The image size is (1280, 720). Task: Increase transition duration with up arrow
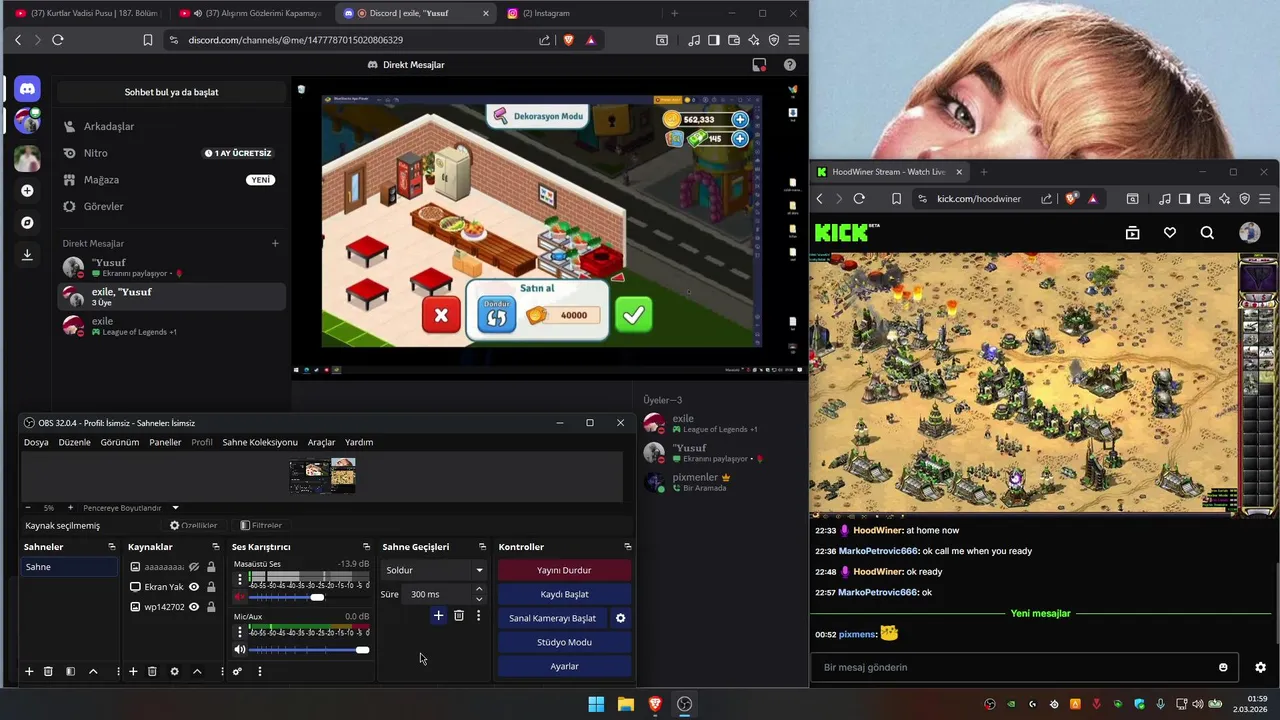479,590
